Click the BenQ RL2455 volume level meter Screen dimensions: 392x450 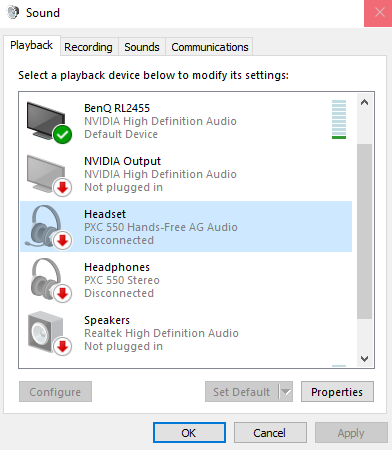click(339, 119)
